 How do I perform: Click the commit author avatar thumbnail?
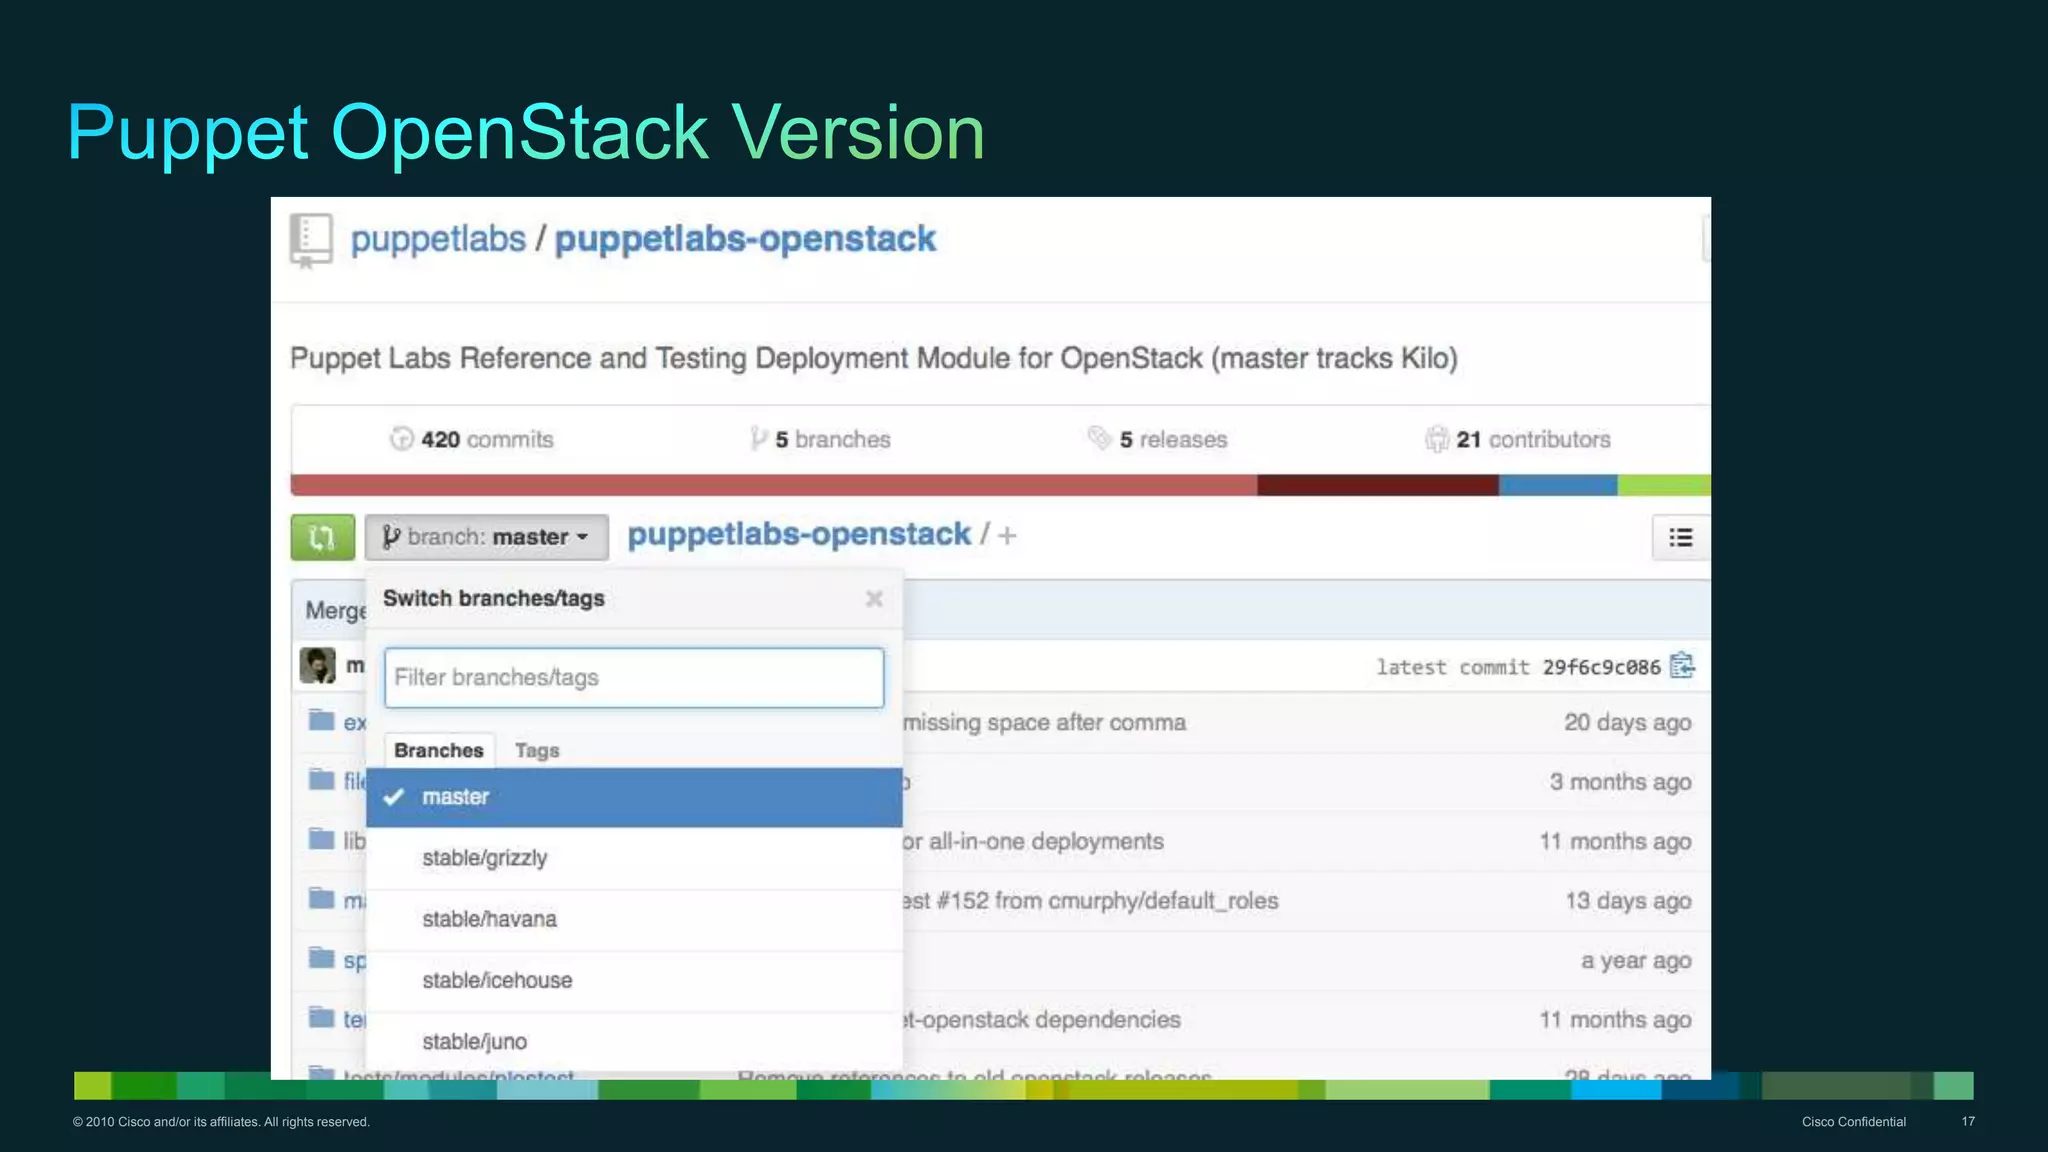click(318, 666)
